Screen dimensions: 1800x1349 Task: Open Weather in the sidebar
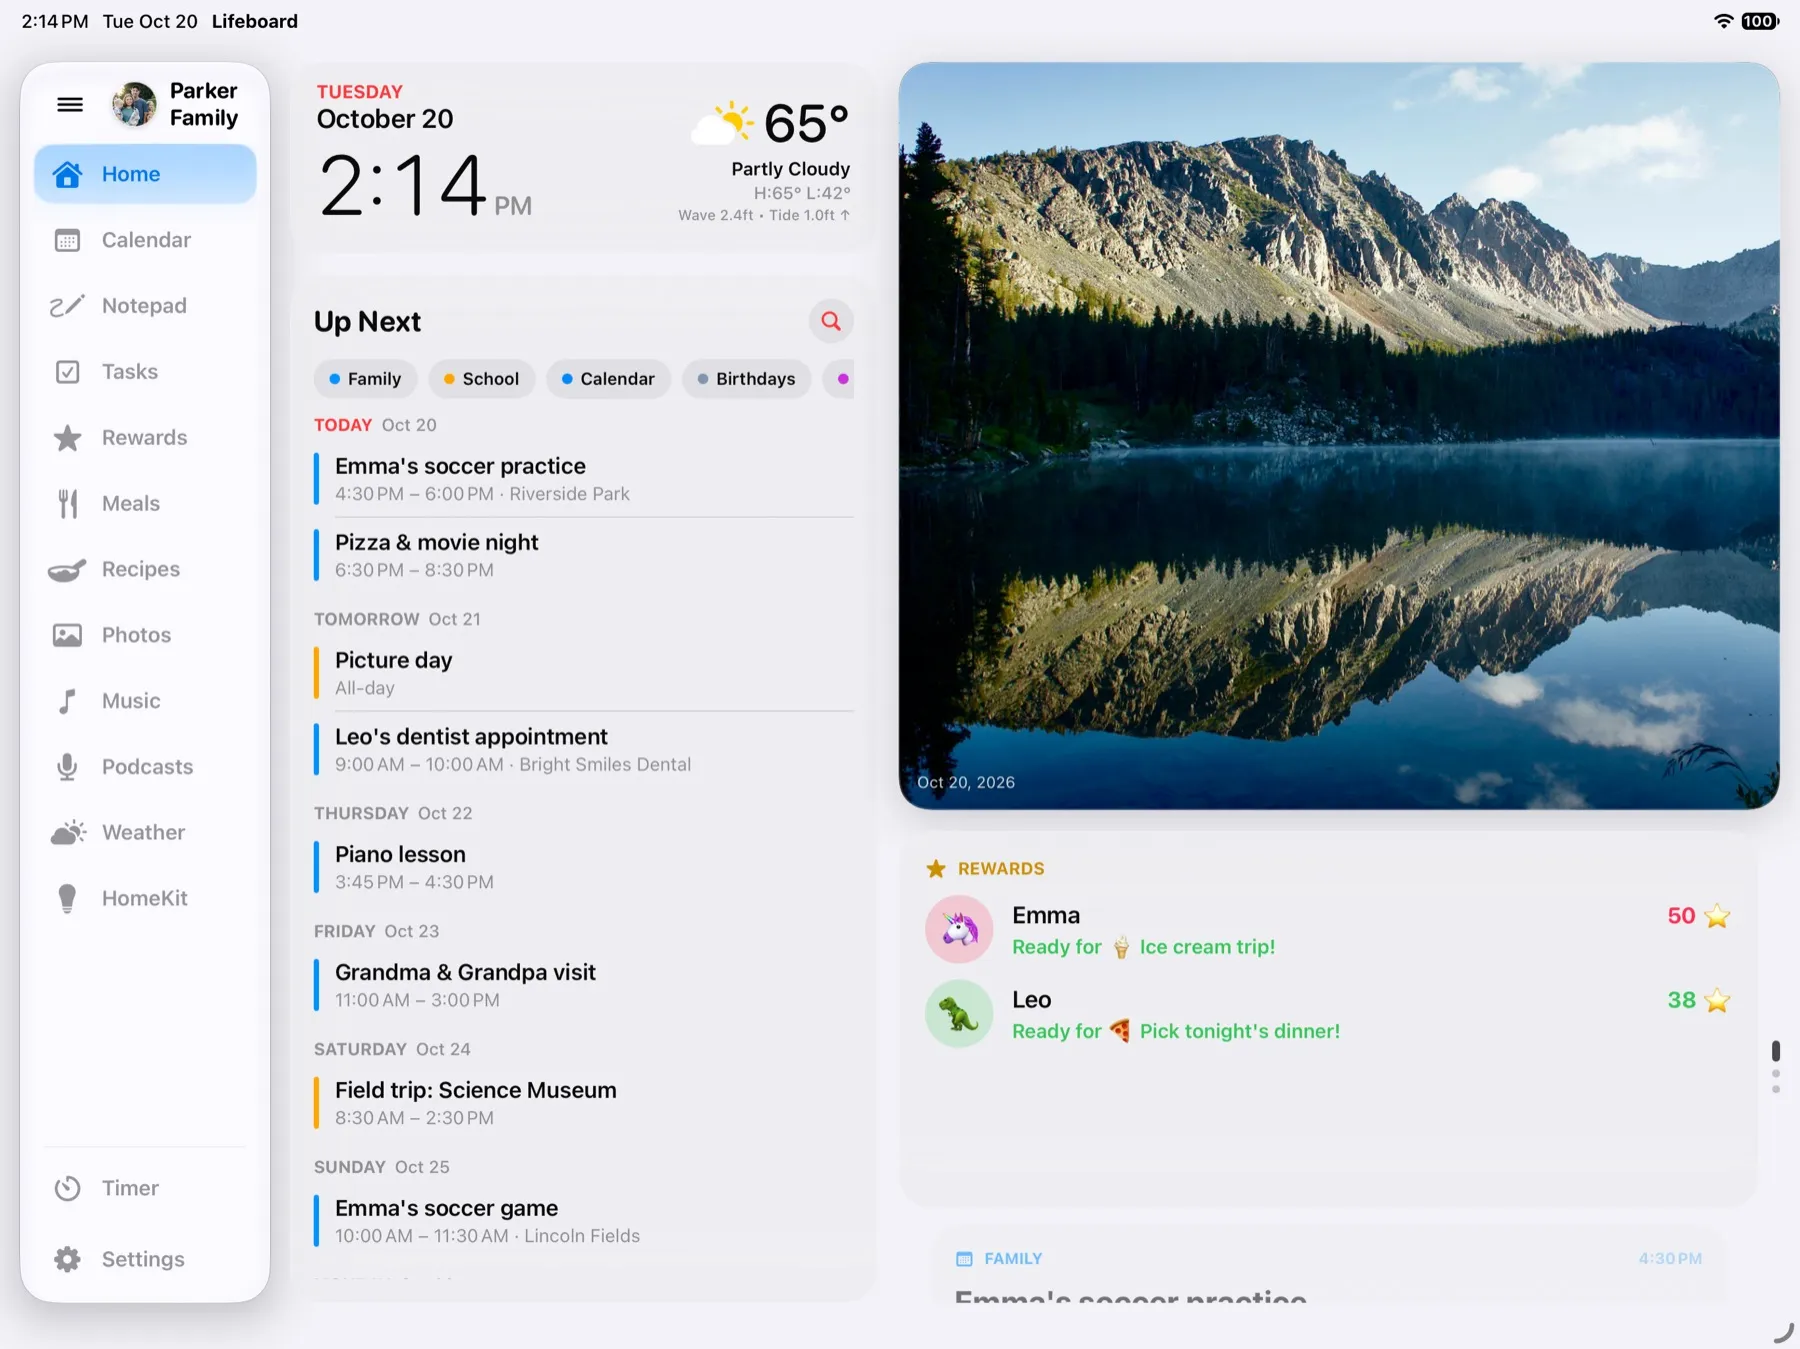tap(145, 833)
